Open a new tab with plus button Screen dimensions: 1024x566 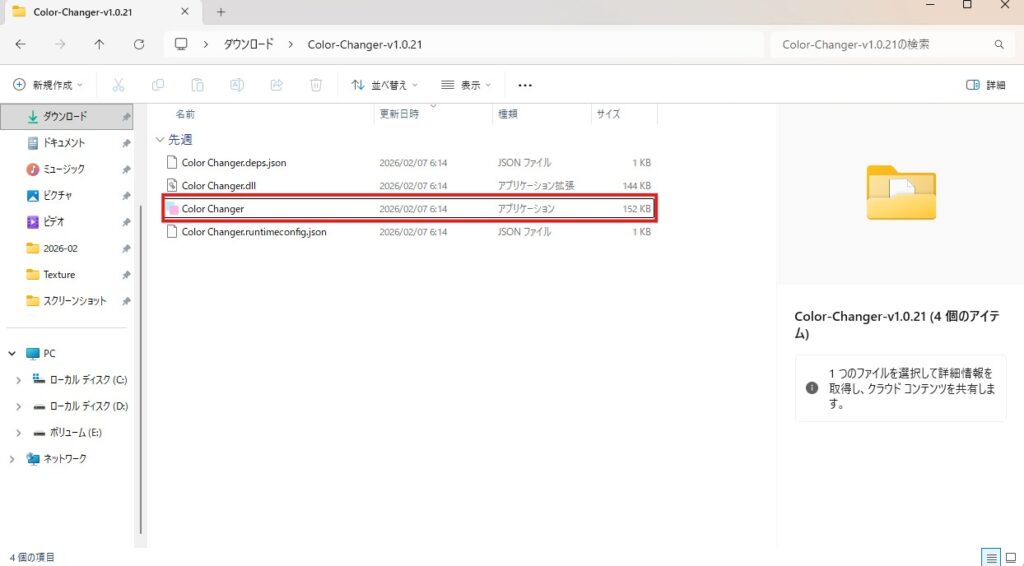pos(221,12)
